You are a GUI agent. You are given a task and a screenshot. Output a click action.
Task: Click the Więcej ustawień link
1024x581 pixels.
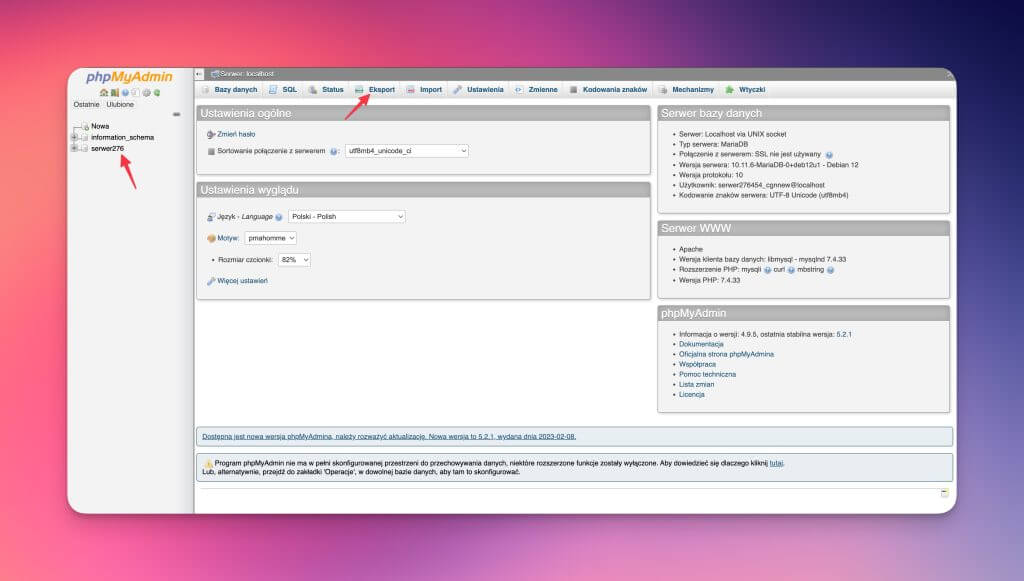tap(242, 281)
